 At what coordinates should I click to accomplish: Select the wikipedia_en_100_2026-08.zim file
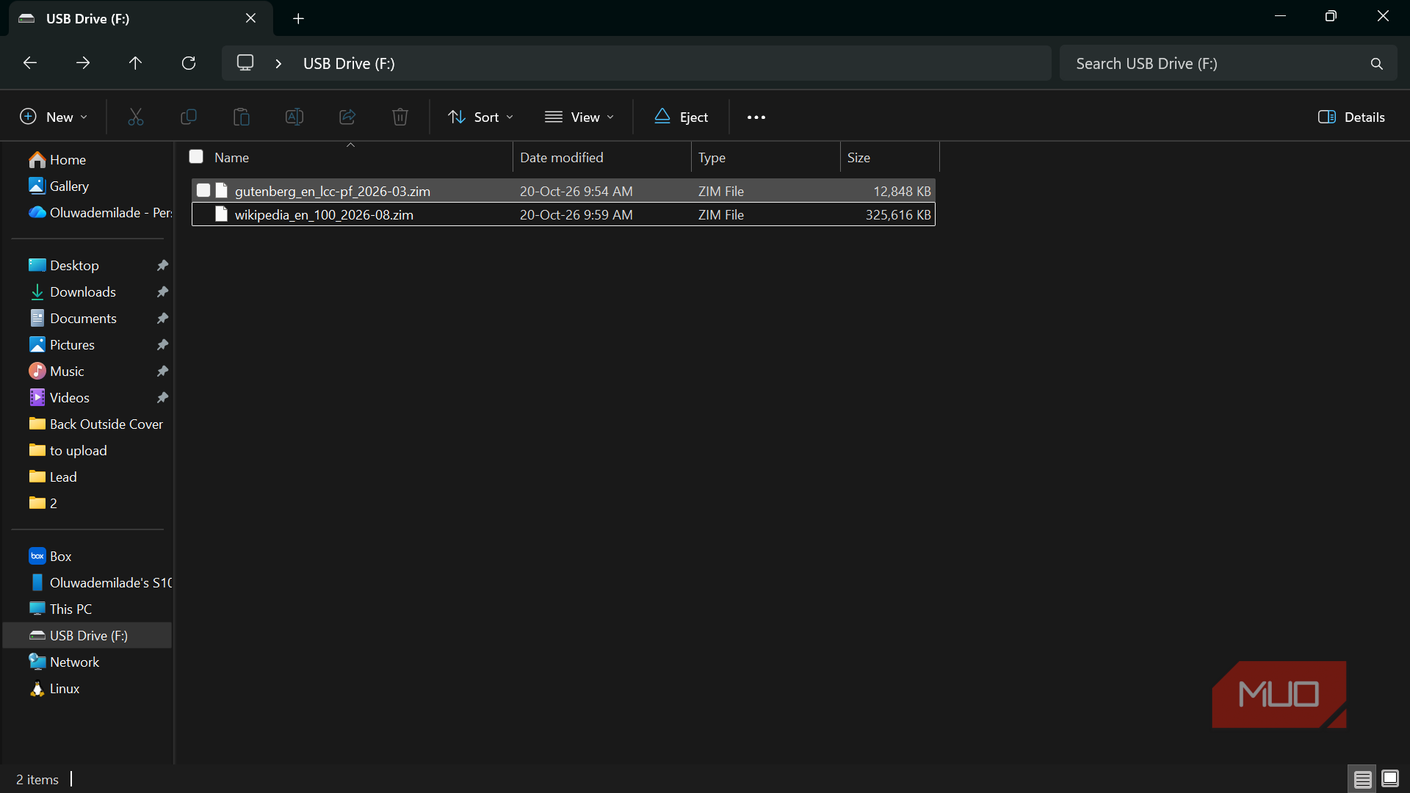click(563, 214)
